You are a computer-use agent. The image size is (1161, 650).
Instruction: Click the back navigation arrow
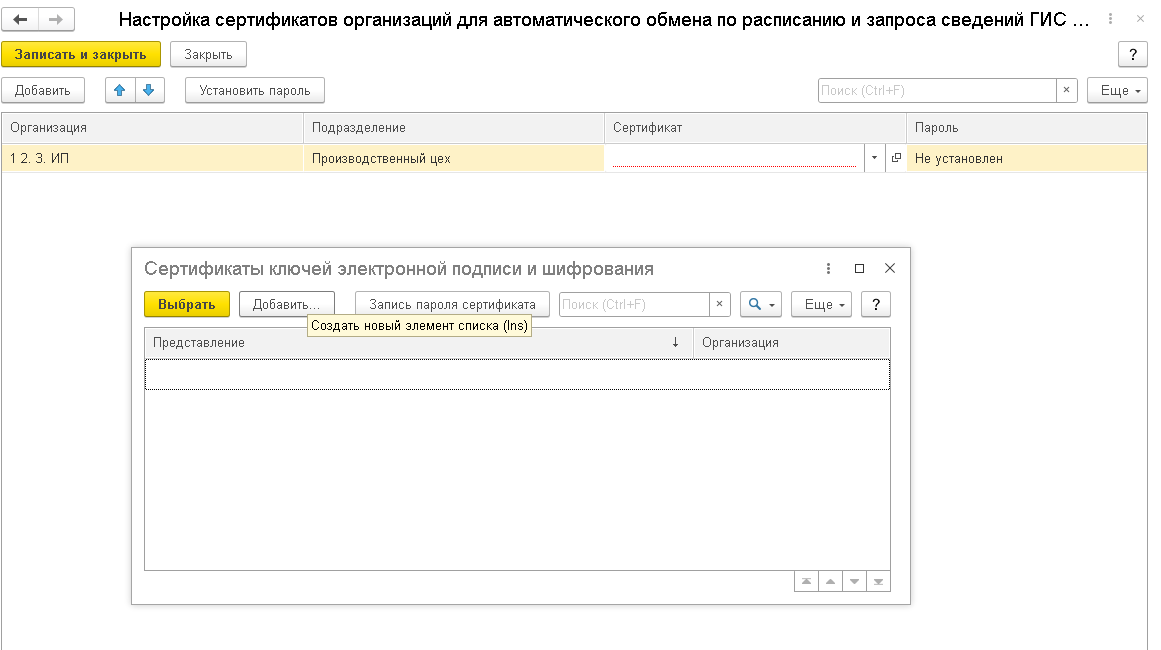click(20, 20)
